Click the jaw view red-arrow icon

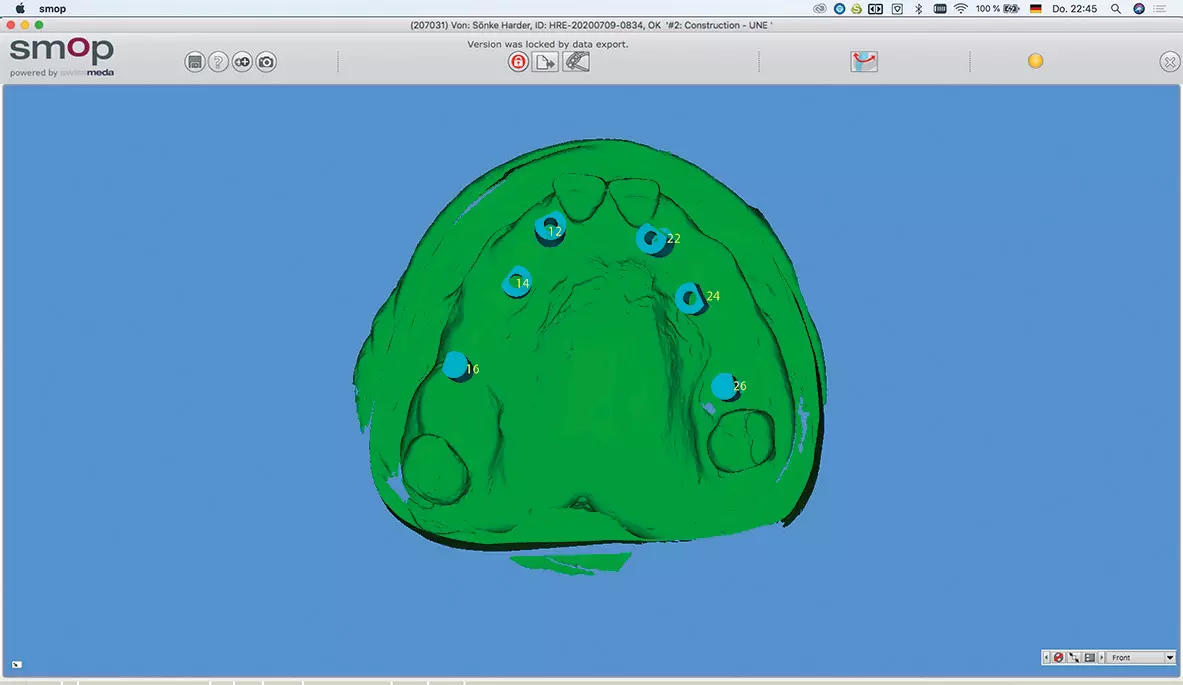tap(864, 61)
